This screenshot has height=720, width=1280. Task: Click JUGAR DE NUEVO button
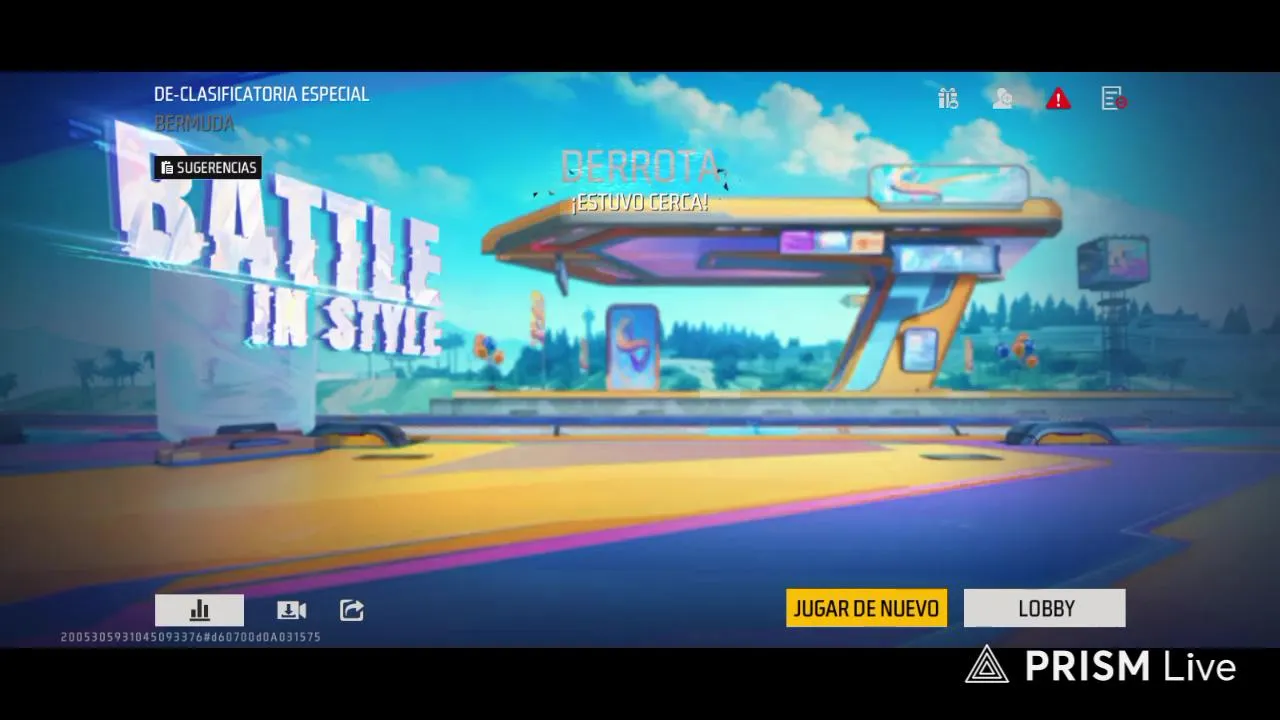click(x=866, y=608)
